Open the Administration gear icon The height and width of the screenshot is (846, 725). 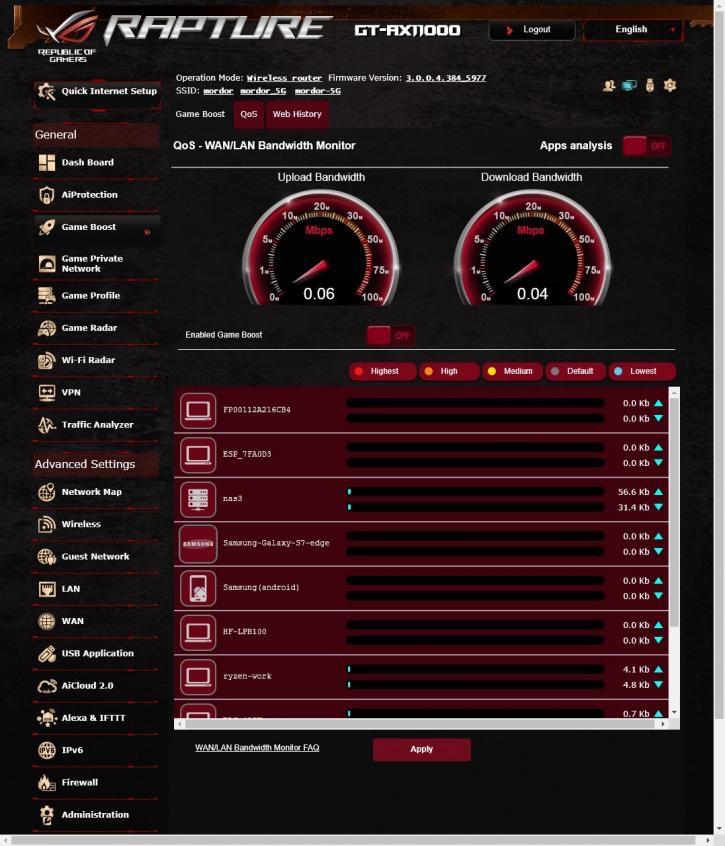(x=47, y=815)
